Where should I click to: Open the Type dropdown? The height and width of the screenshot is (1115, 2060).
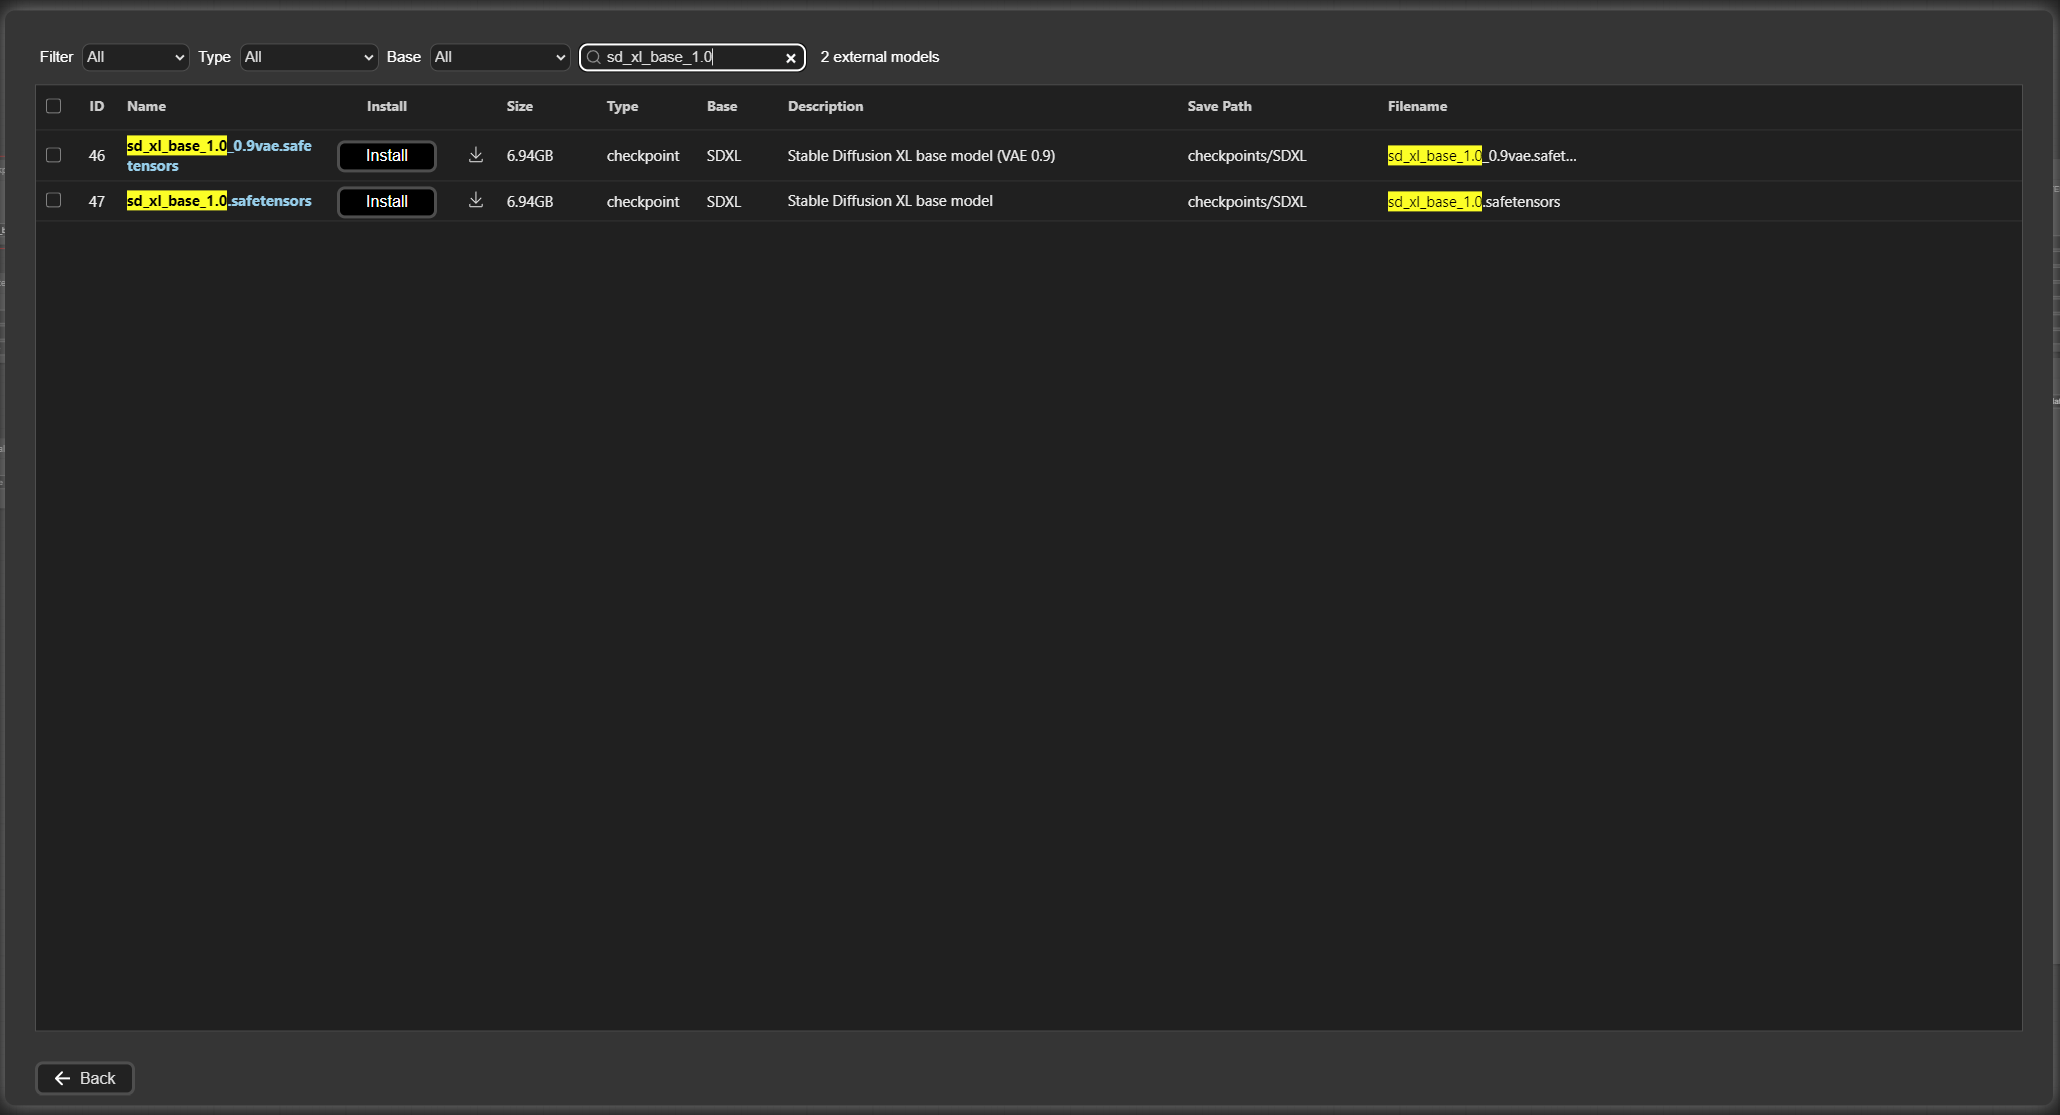(309, 57)
